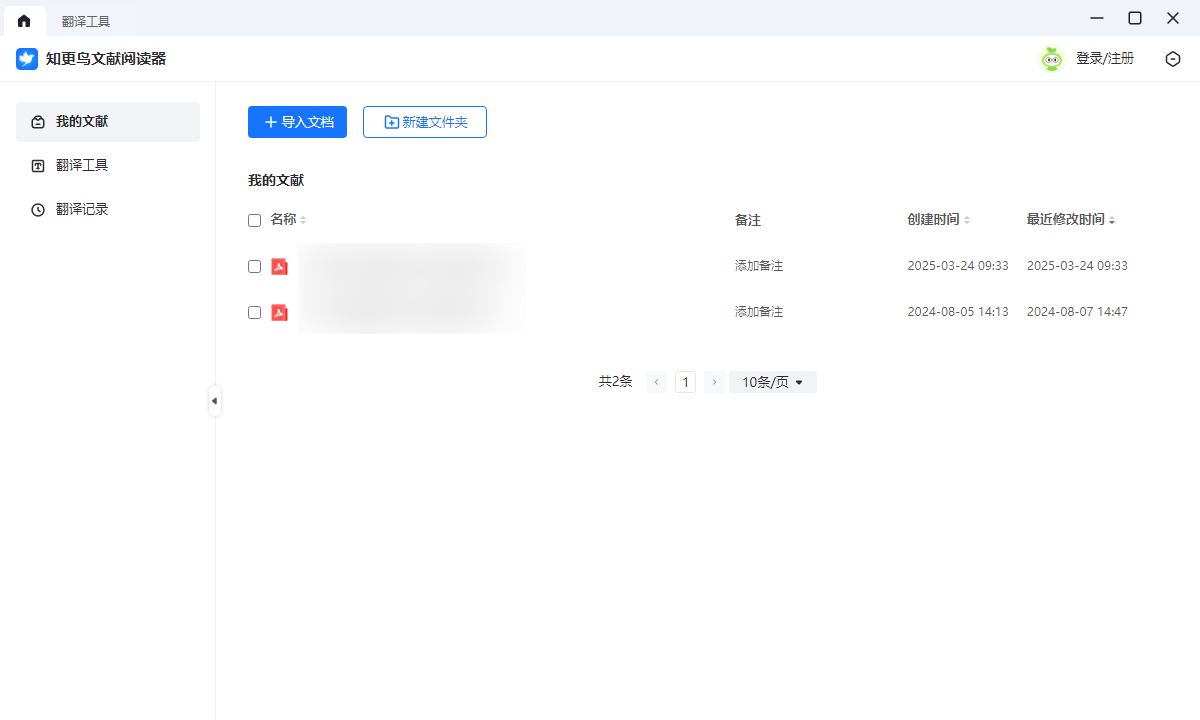Check the box for the 2025-03-24 document
Screen dimensions: 1200x720
[254, 266]
